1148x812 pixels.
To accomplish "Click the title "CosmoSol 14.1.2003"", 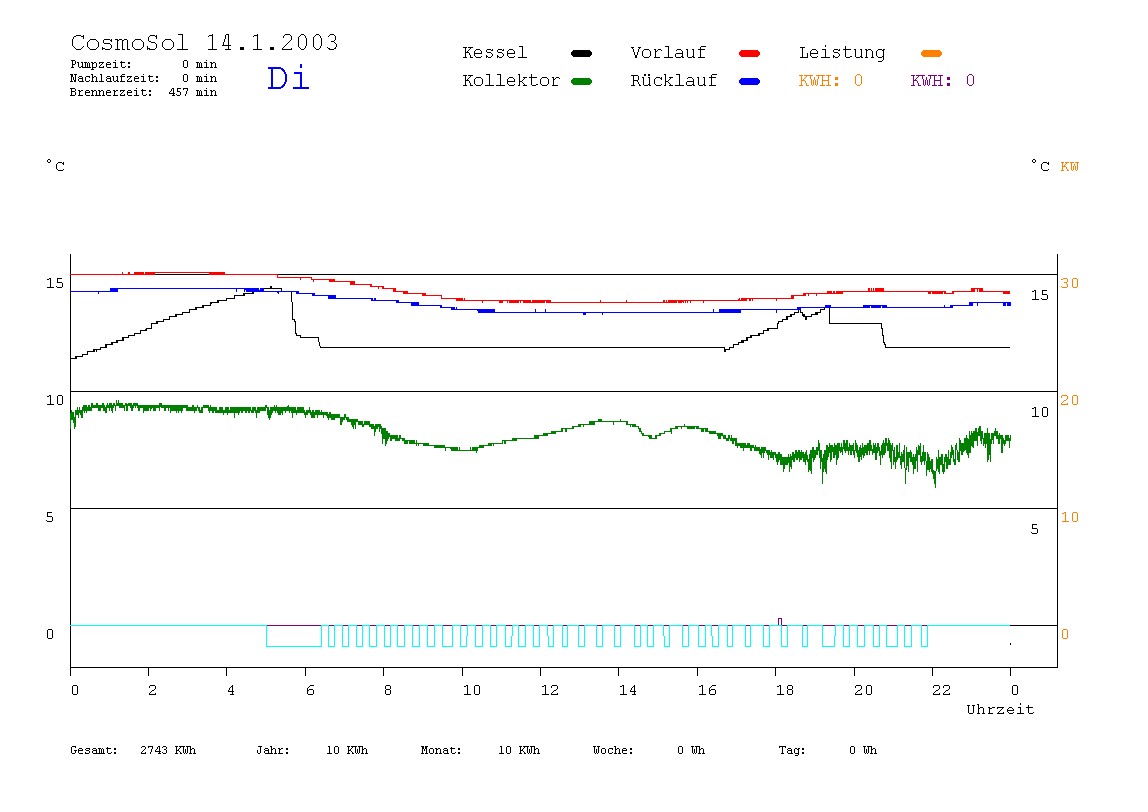I will click(204, 42).
